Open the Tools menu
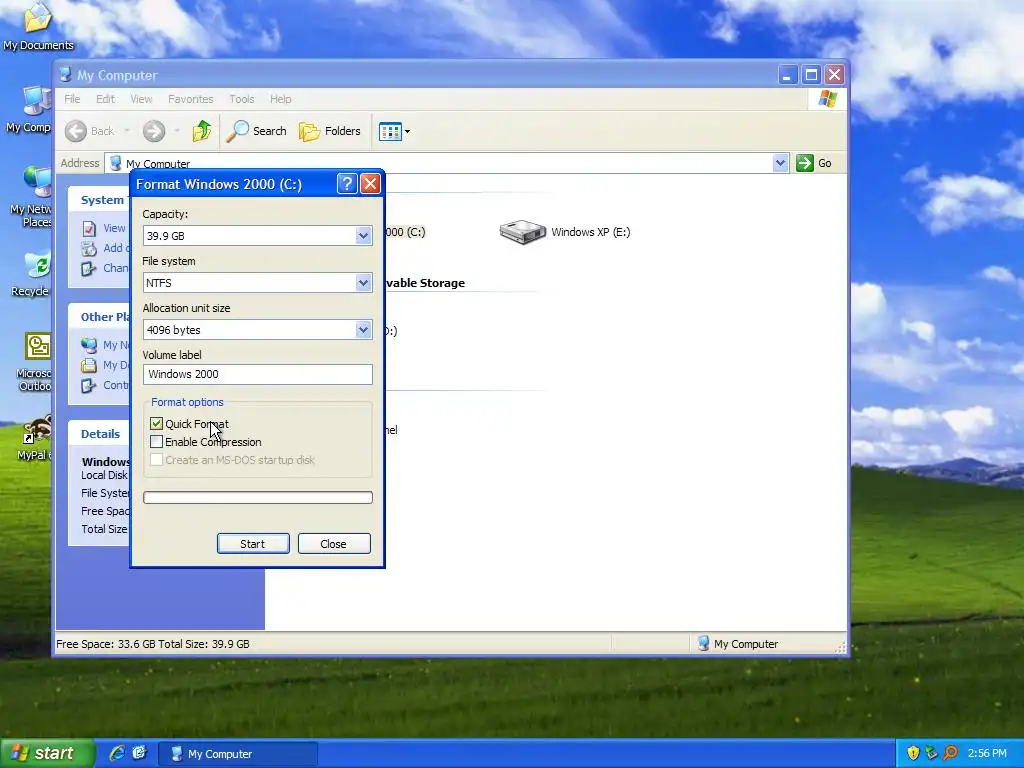This screenshot has width=1024, height=768. [242, 99]
